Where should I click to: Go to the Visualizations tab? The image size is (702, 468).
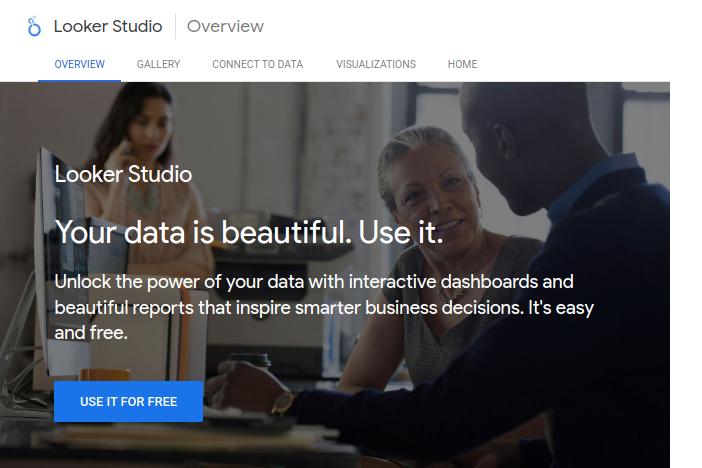point(375,64)
